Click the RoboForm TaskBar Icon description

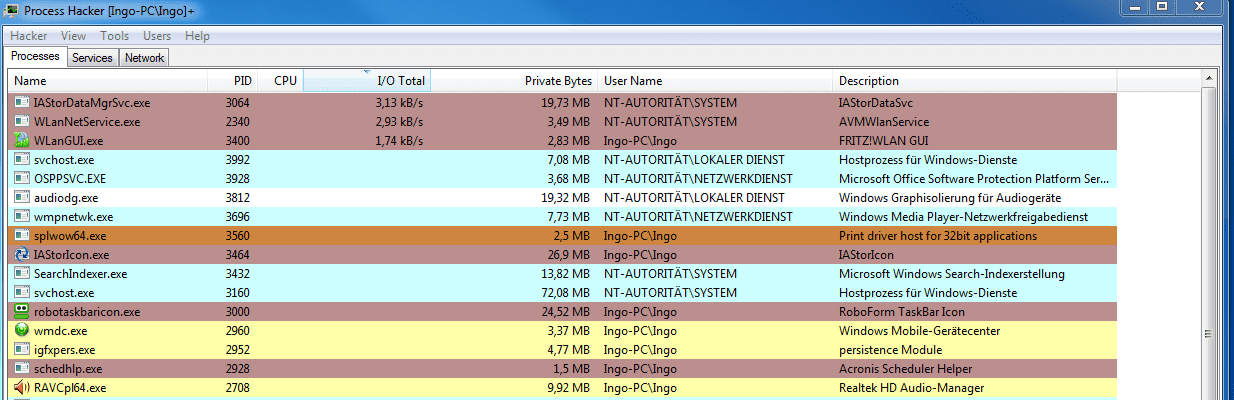click(904, 311)
